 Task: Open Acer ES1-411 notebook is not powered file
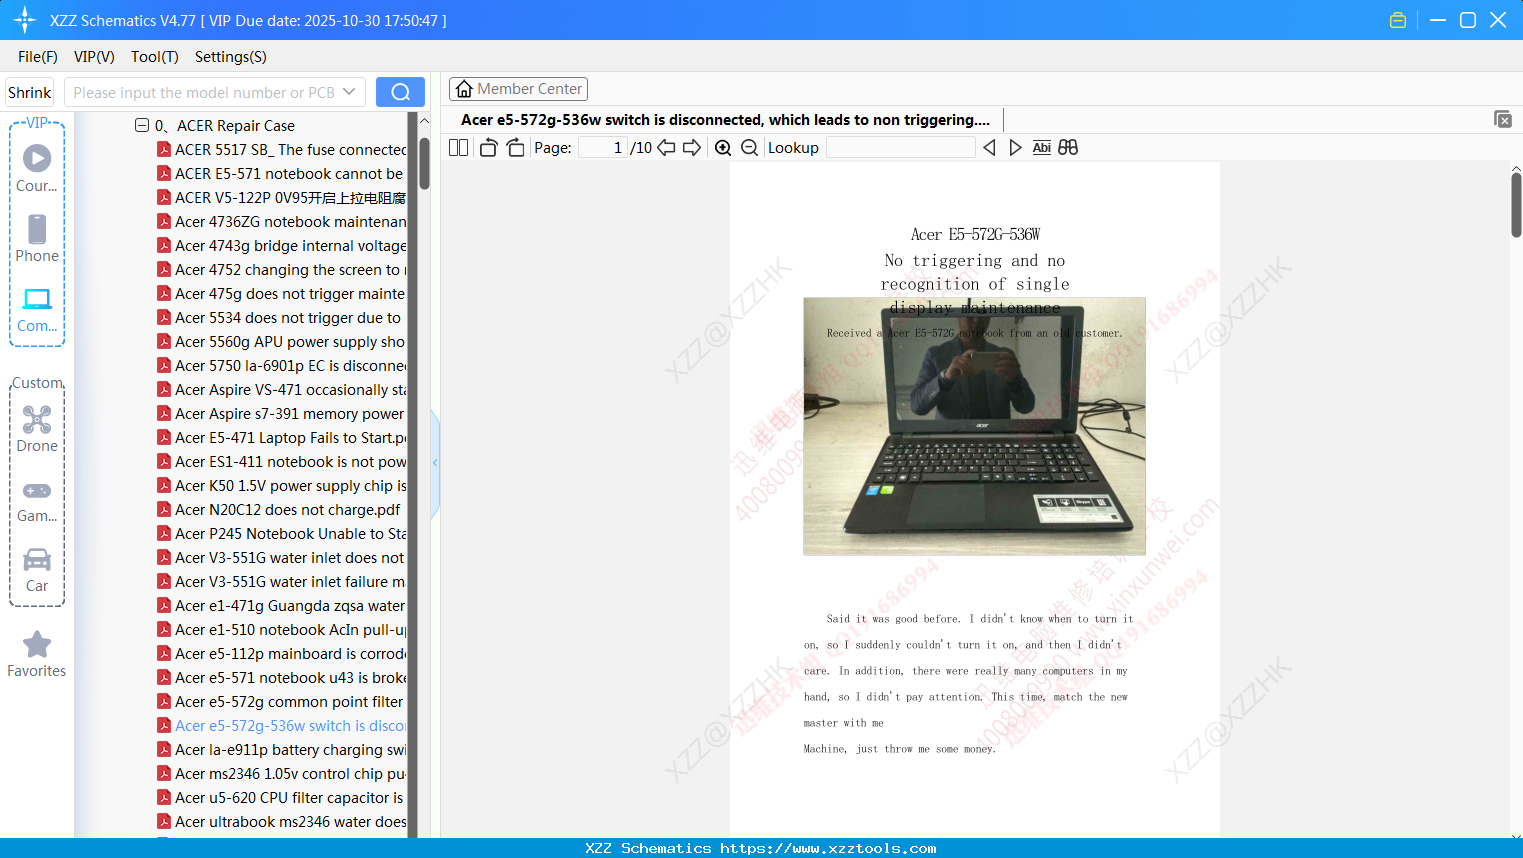(x=281, y=462)
